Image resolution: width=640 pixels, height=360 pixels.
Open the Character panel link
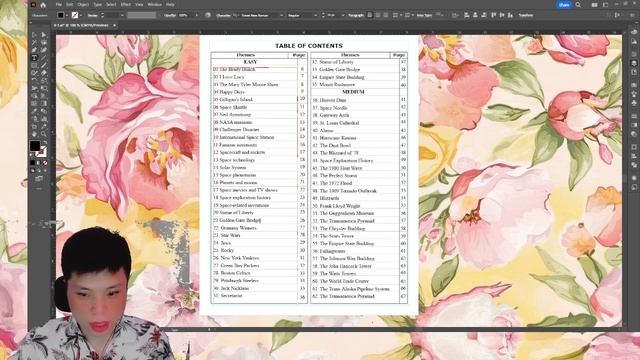pos(223,16)
